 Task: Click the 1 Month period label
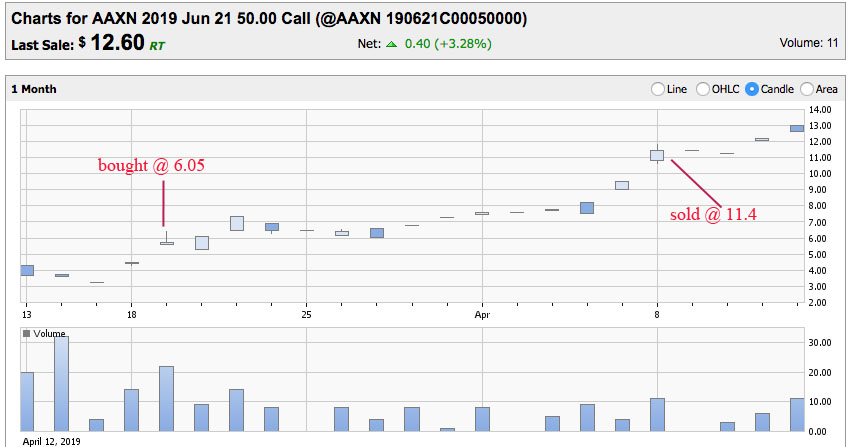point(34,89)
